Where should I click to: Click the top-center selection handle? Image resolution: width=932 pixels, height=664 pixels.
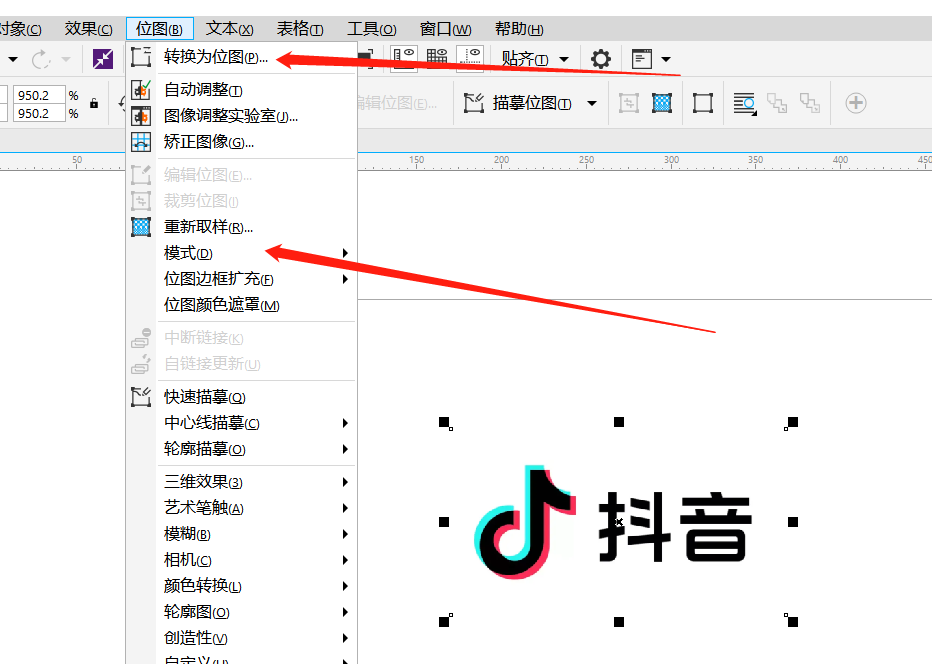[619, 422]
